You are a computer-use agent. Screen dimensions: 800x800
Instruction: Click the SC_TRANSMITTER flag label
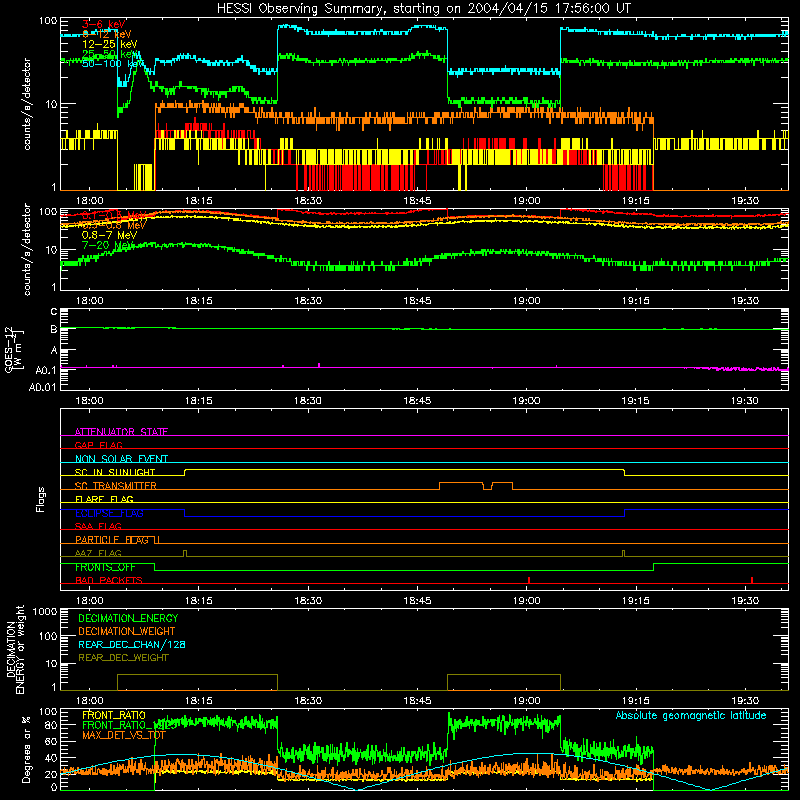tap(116, 486)
